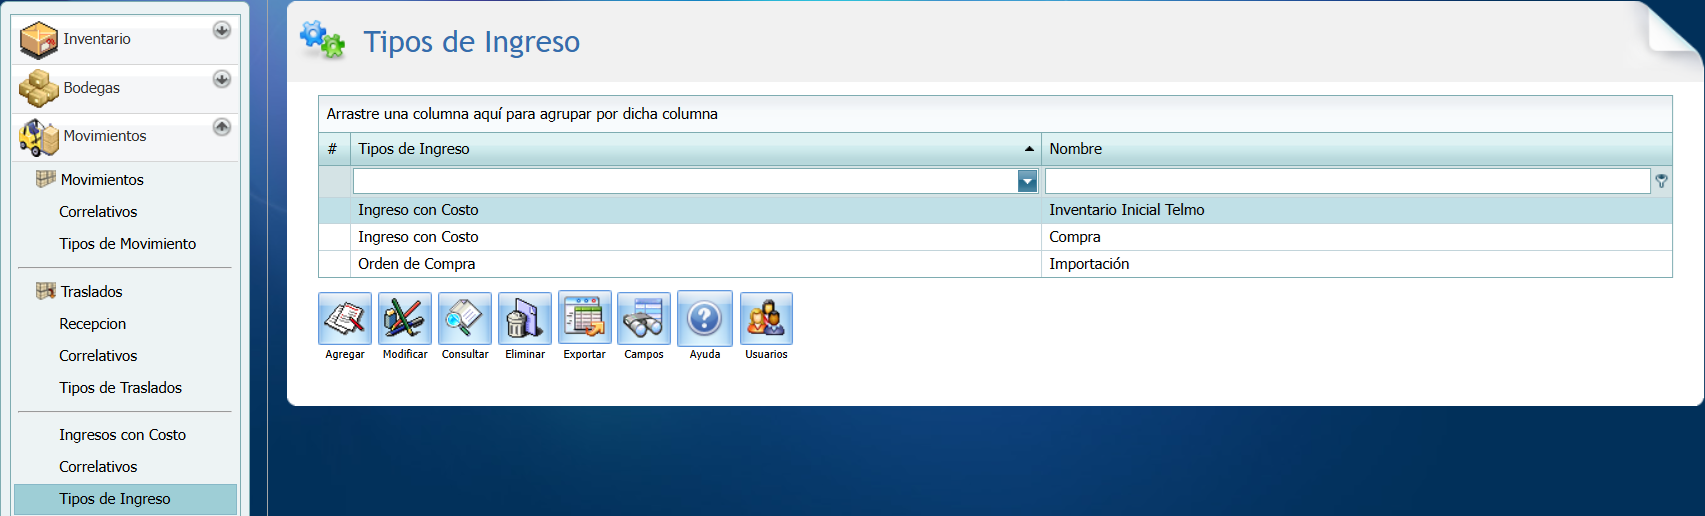This screenshot has height=516, width=1705.
Task: Select the Orden de Compra cell
Action: coord(696,264)
